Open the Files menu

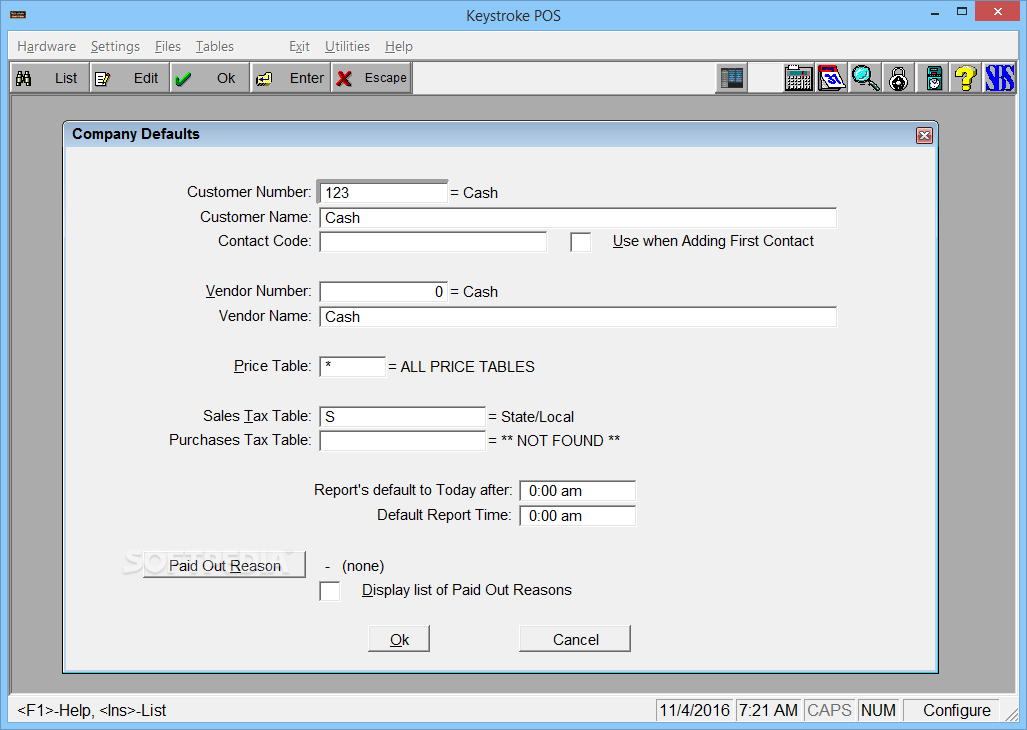168,46
